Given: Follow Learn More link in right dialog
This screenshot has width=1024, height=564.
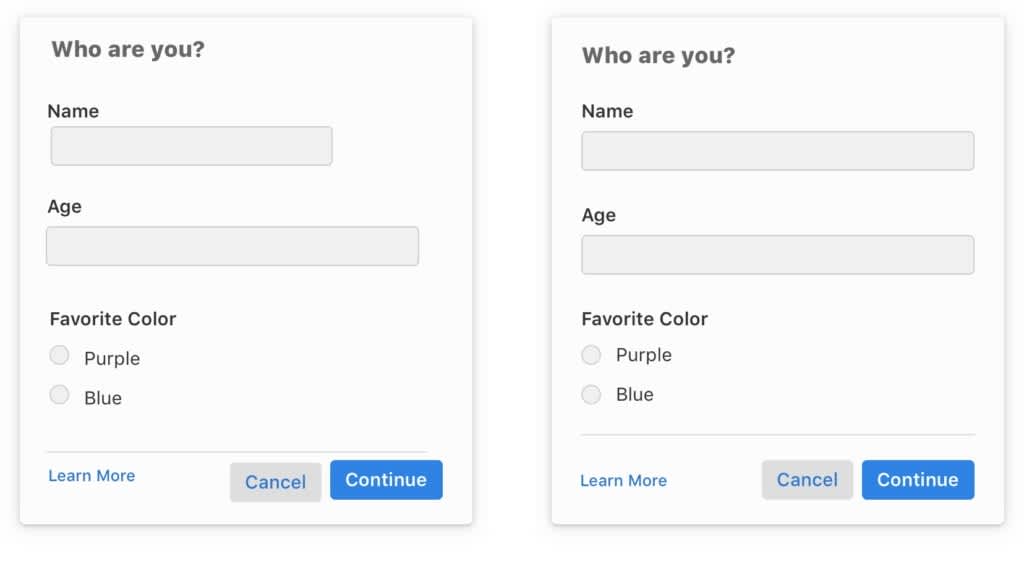Looking at the screenshot, I should click(623, 481).
